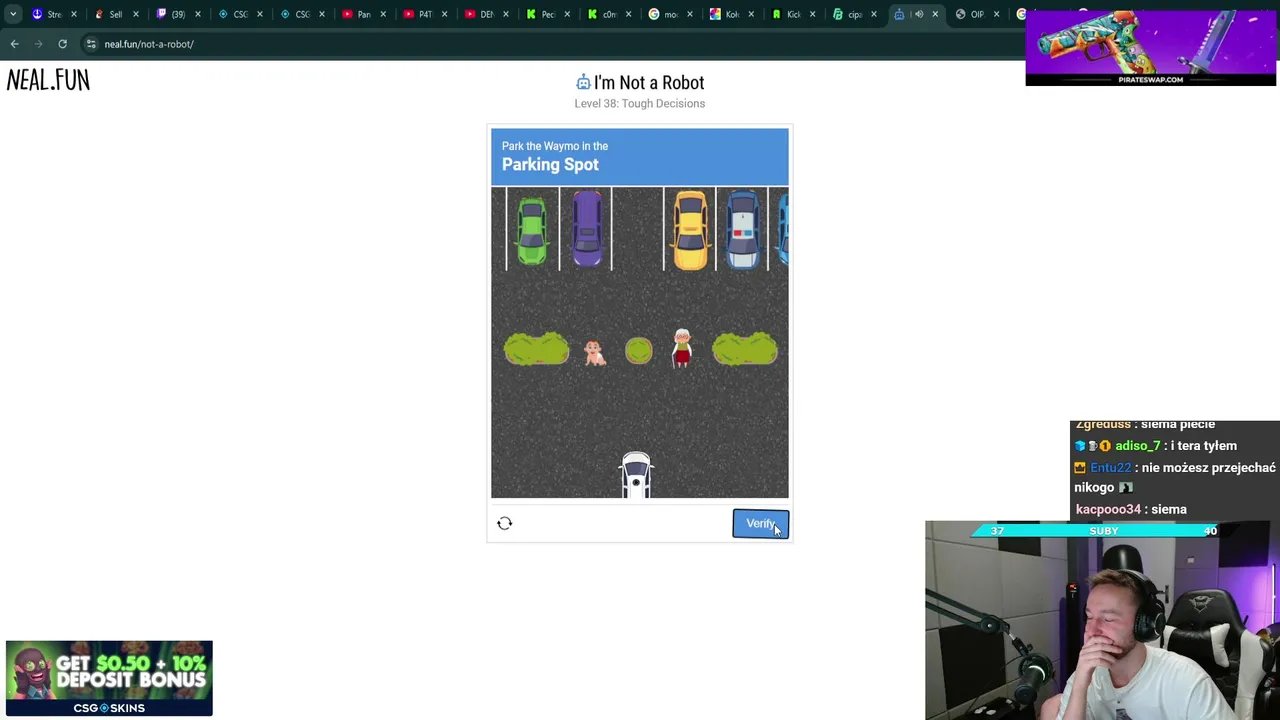This screenshot has width=1280, height=720.
Task: Click the yellow taxi car
Action: point(690,231)
